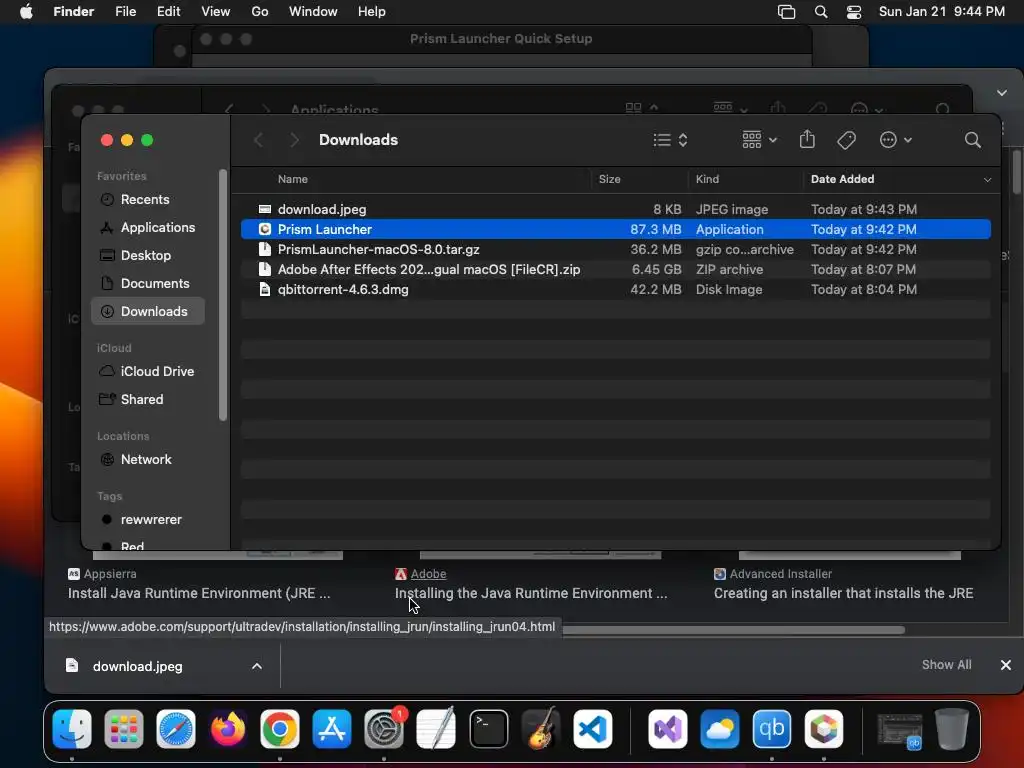Click Show All in downloads bar
The width and height of the screenshot is (1024, 768).
coord(946,665)
